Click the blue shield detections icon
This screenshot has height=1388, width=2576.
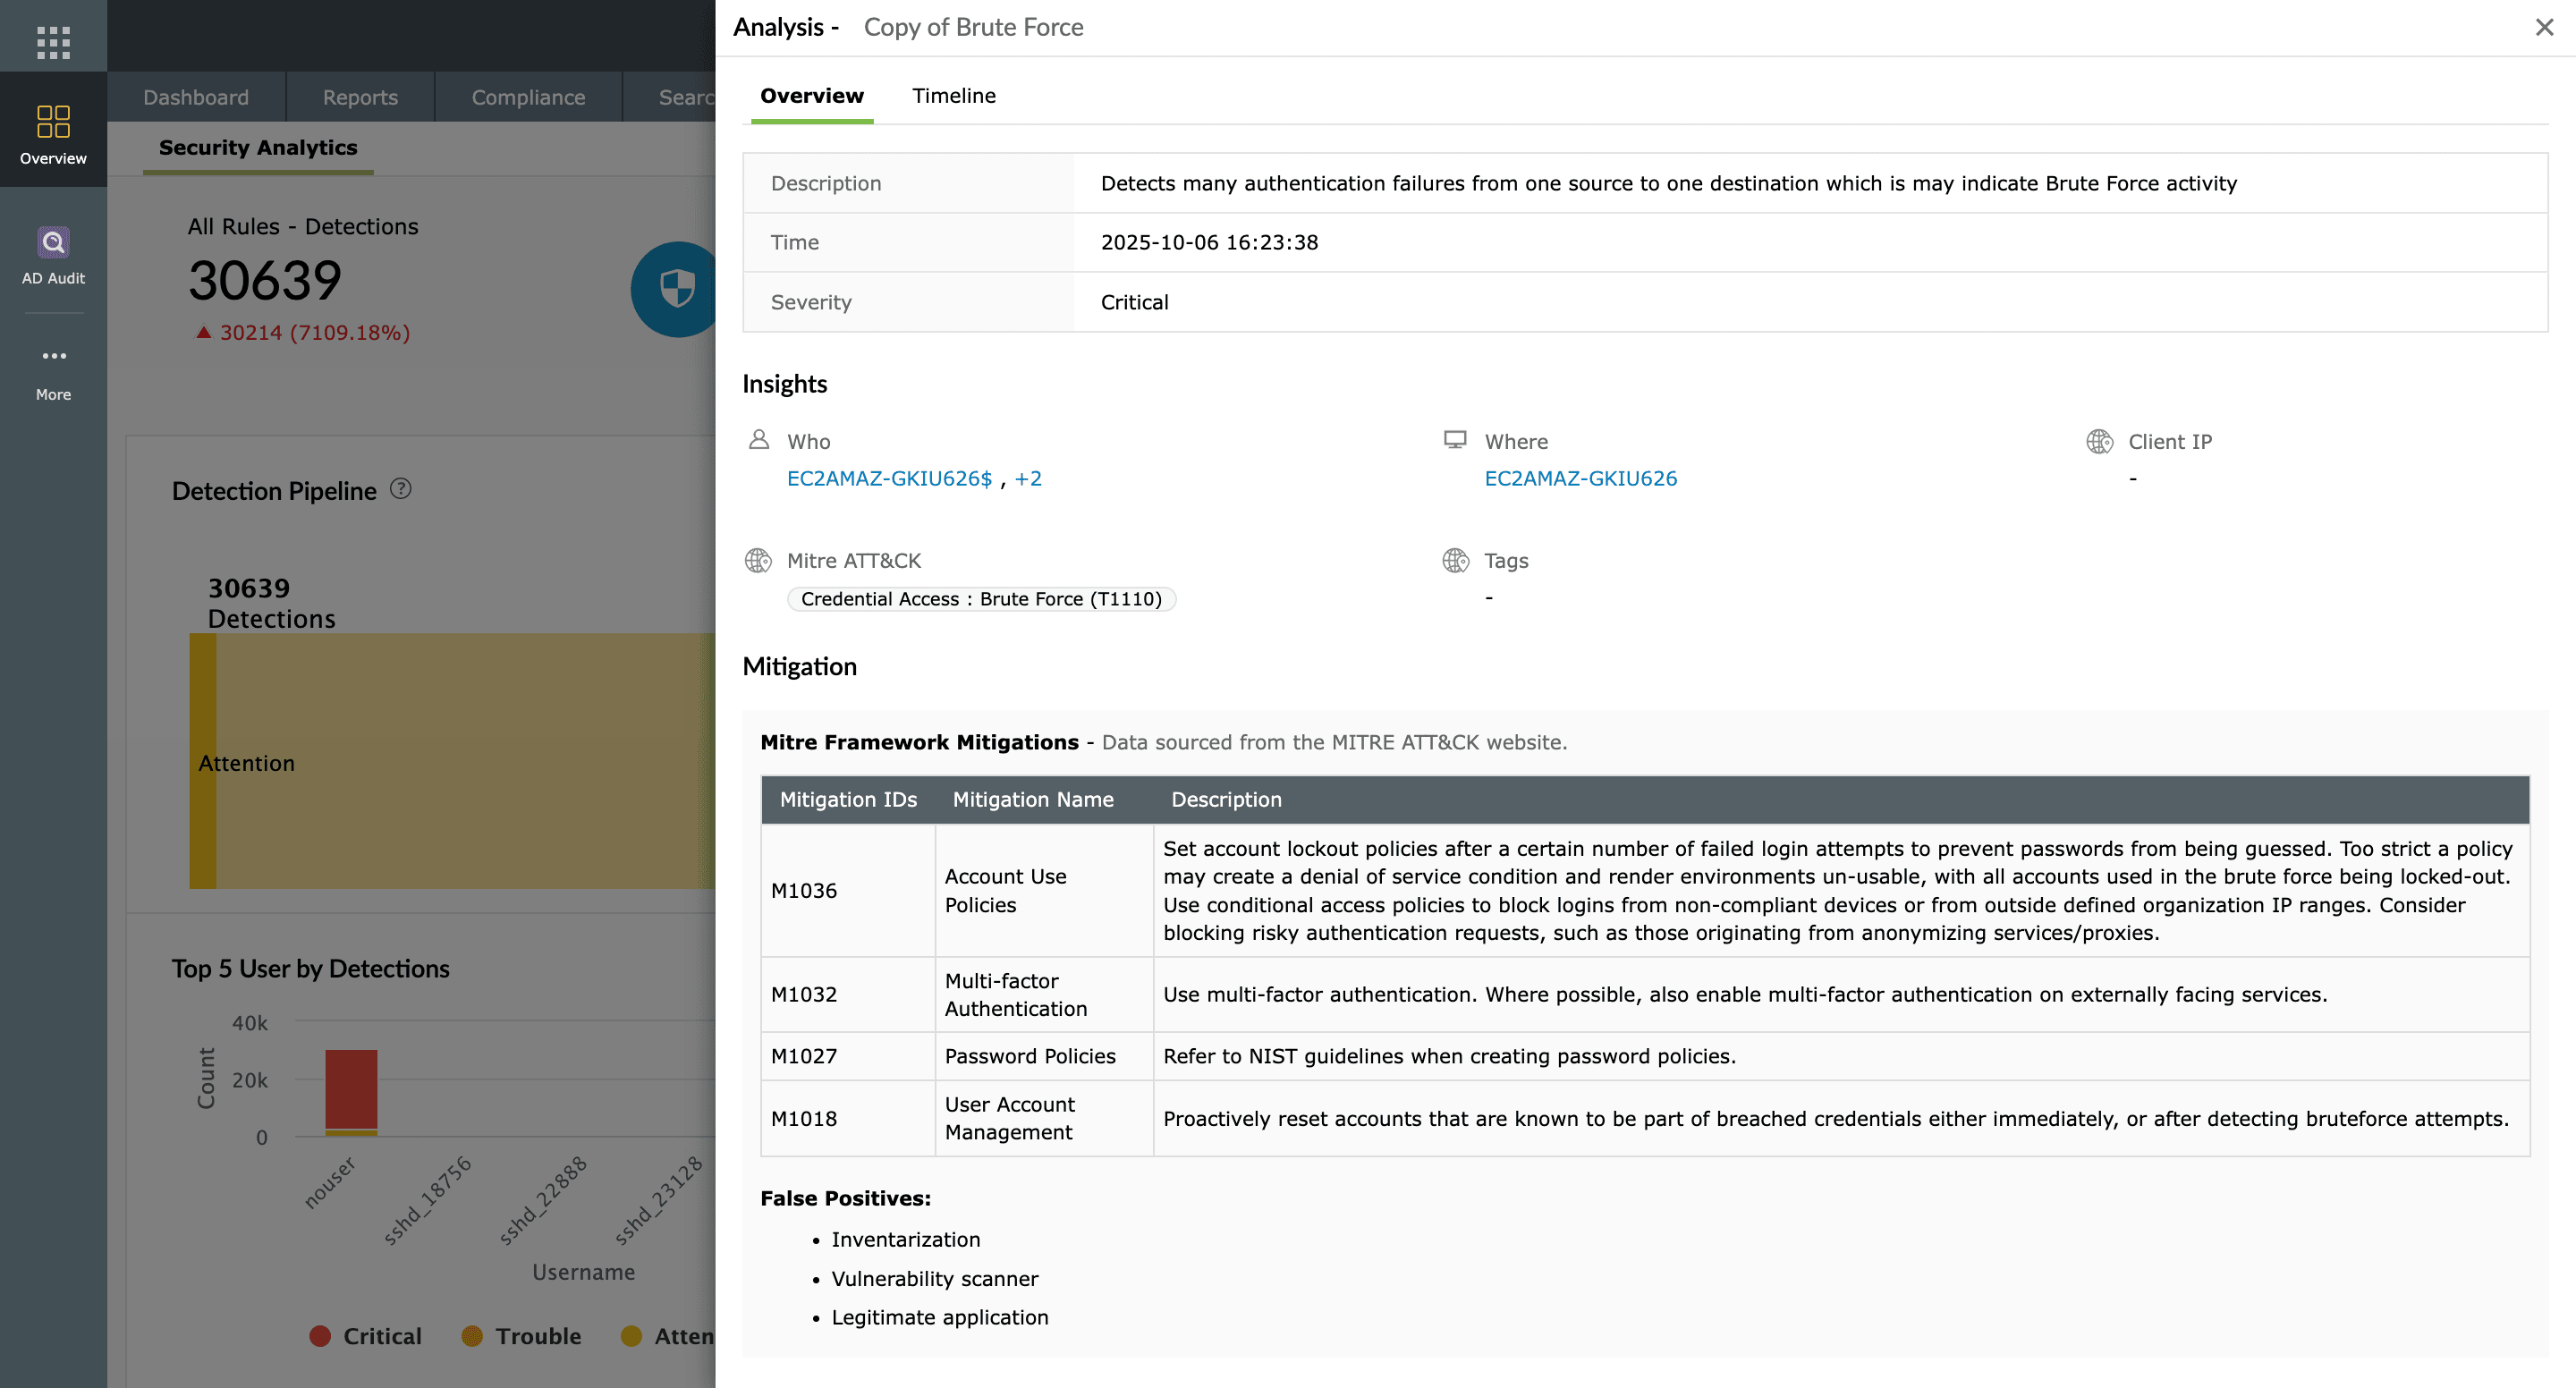pos(677,289)
